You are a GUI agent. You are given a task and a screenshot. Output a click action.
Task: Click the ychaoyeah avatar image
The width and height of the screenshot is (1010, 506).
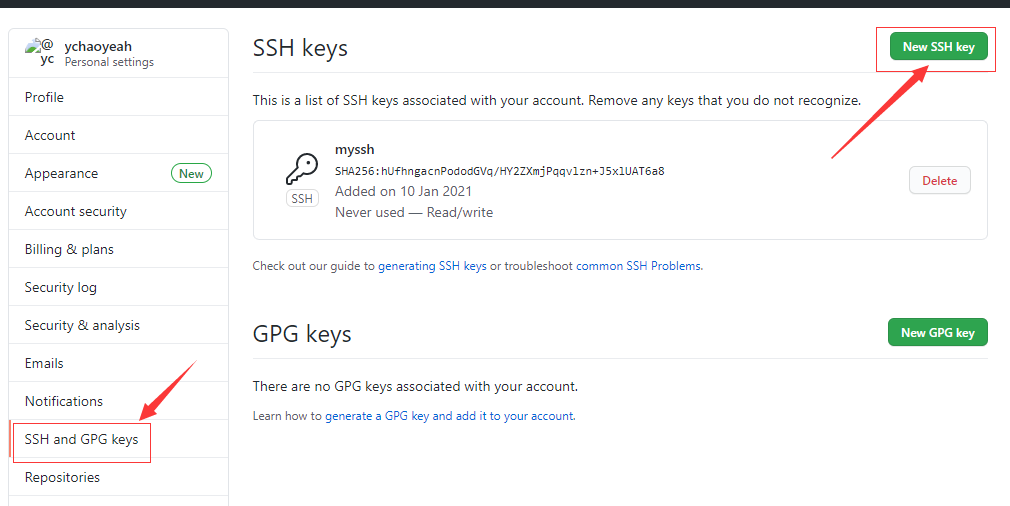click(x=40, y=52)
